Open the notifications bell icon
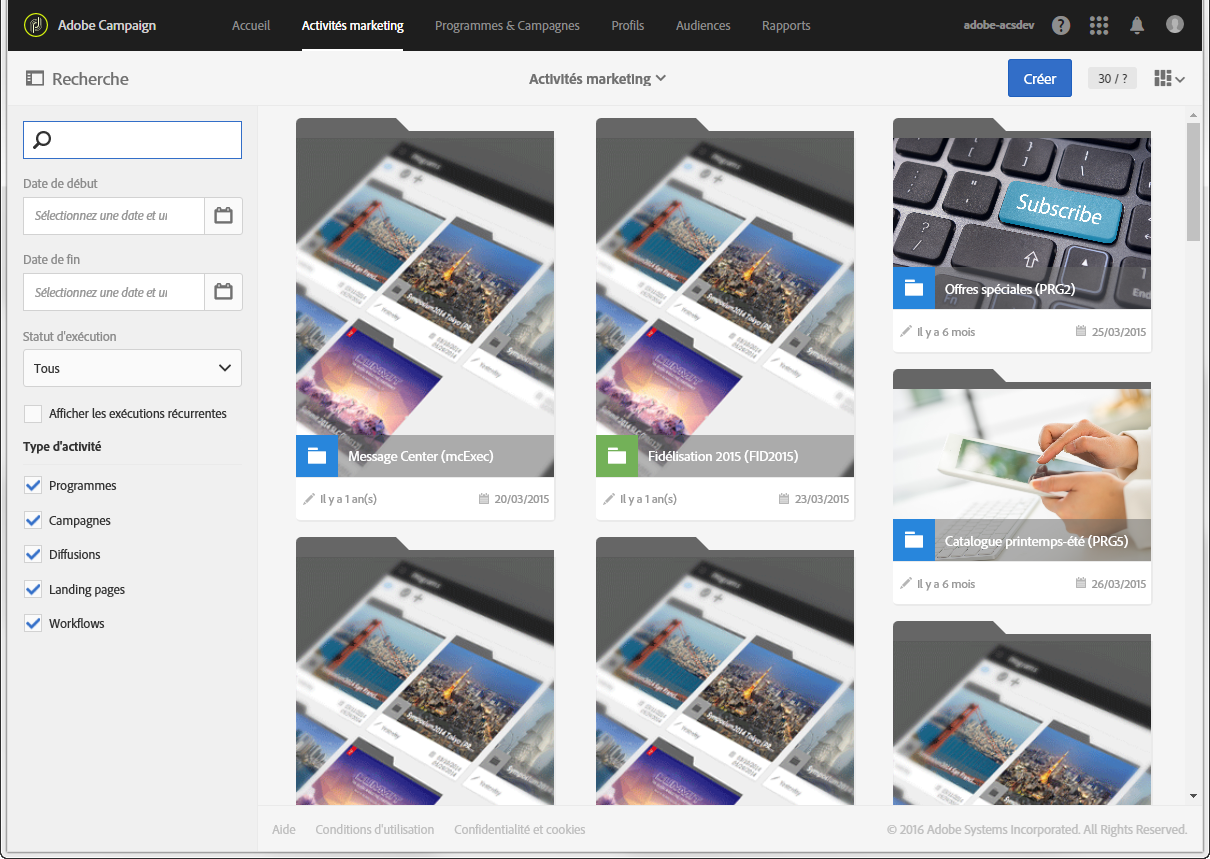This screenshot has height=859, width=1210. (x=1137, y=25)
